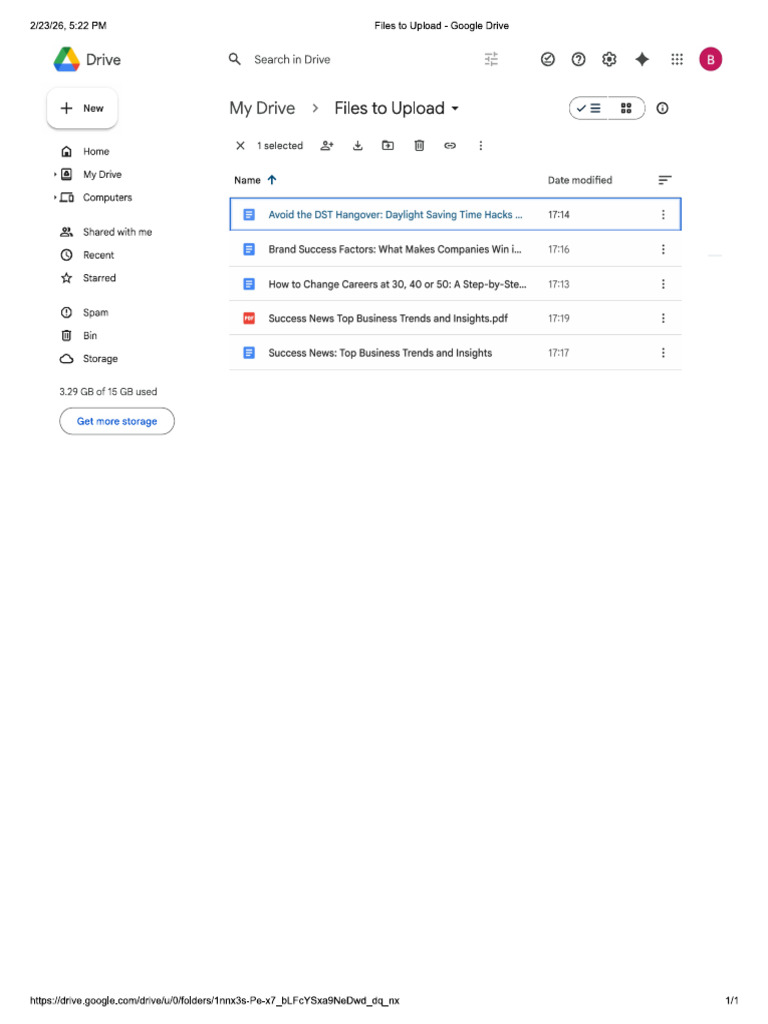The height and width of the screenshot is (1024, 768).
Task: Open the Google apps grid icon
Action: [x=677, y=59]
